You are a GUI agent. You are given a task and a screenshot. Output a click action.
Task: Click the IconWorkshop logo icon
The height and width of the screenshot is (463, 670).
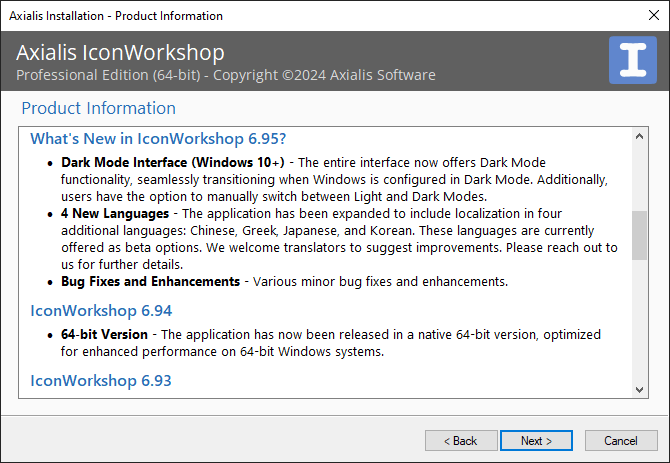click(633, 60)
